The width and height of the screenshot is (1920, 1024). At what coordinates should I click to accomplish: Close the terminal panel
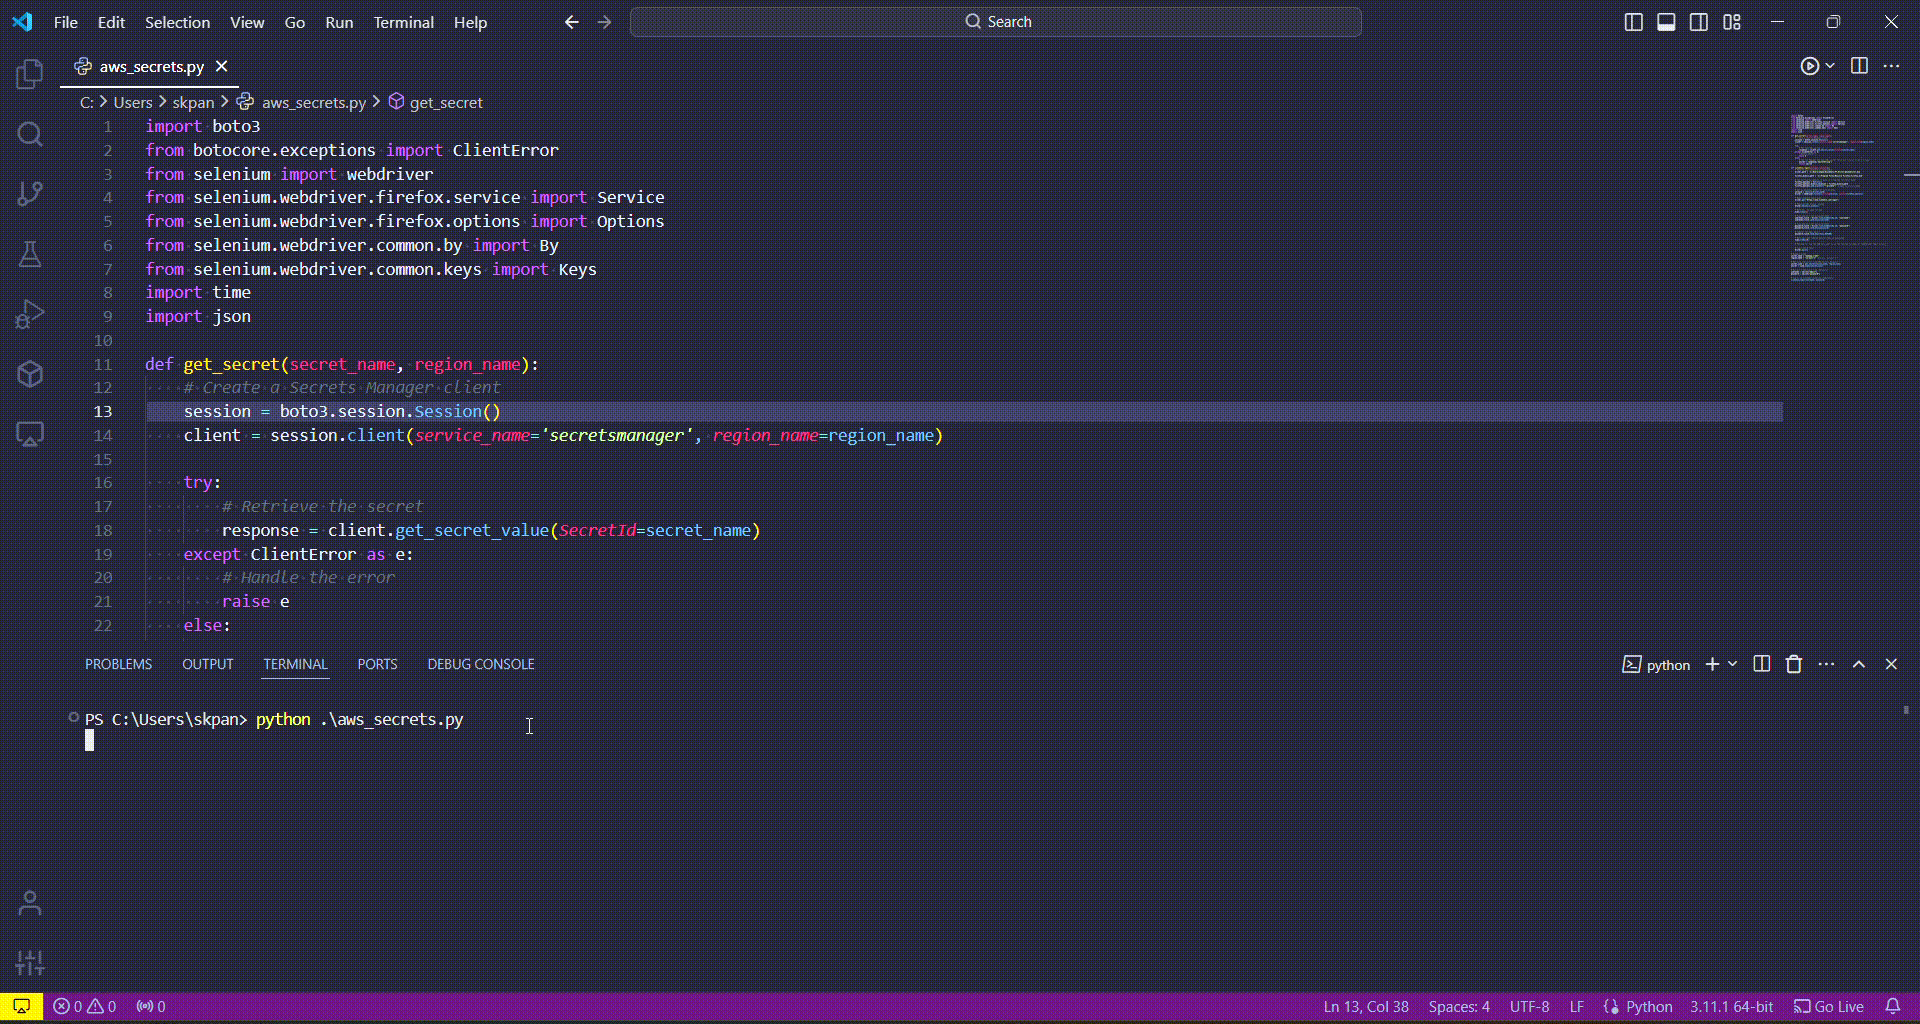tap(1891, 664)
